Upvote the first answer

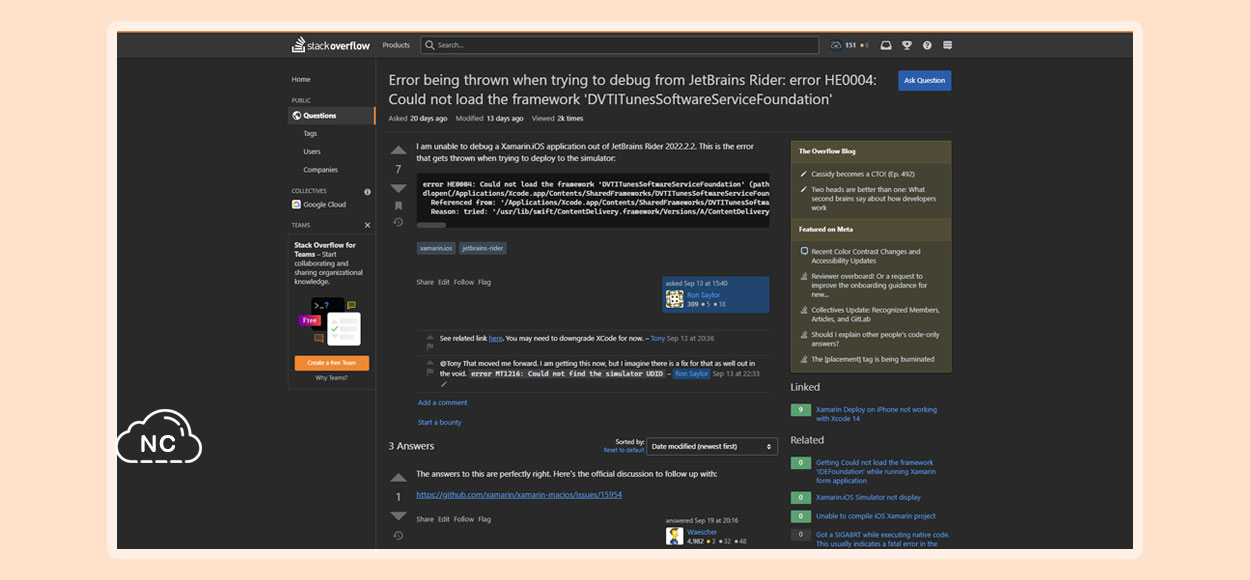[x=398, y=478]
